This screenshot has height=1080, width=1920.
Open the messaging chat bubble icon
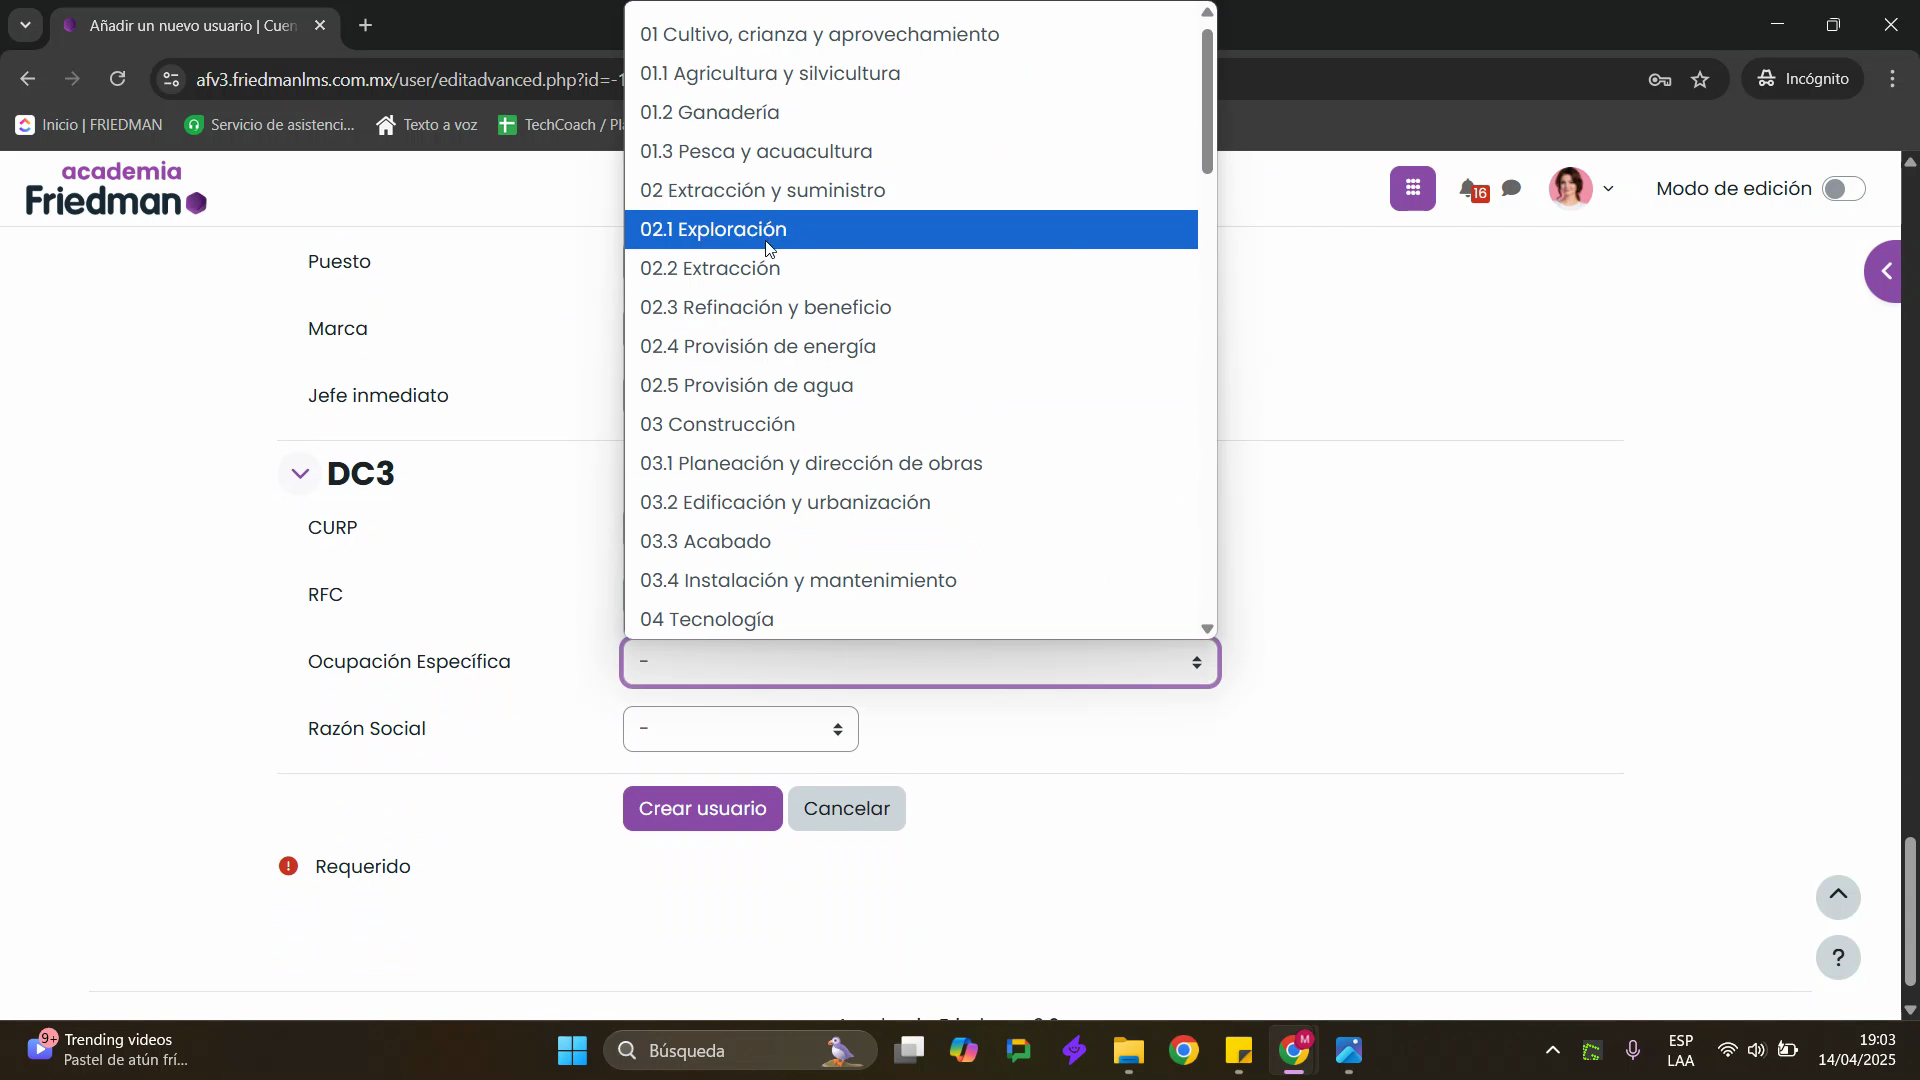point(1512,188)
